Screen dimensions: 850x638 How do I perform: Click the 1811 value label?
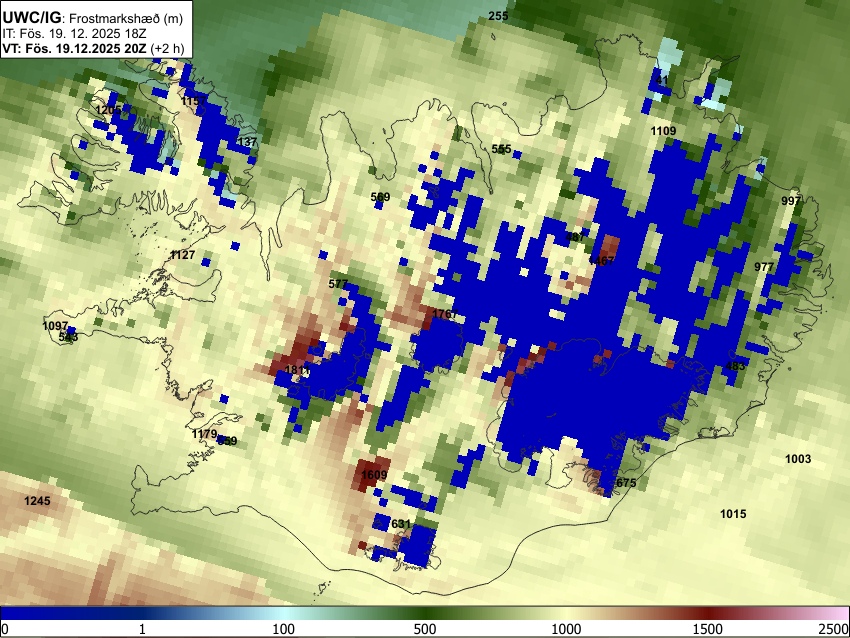click(297, 370)
